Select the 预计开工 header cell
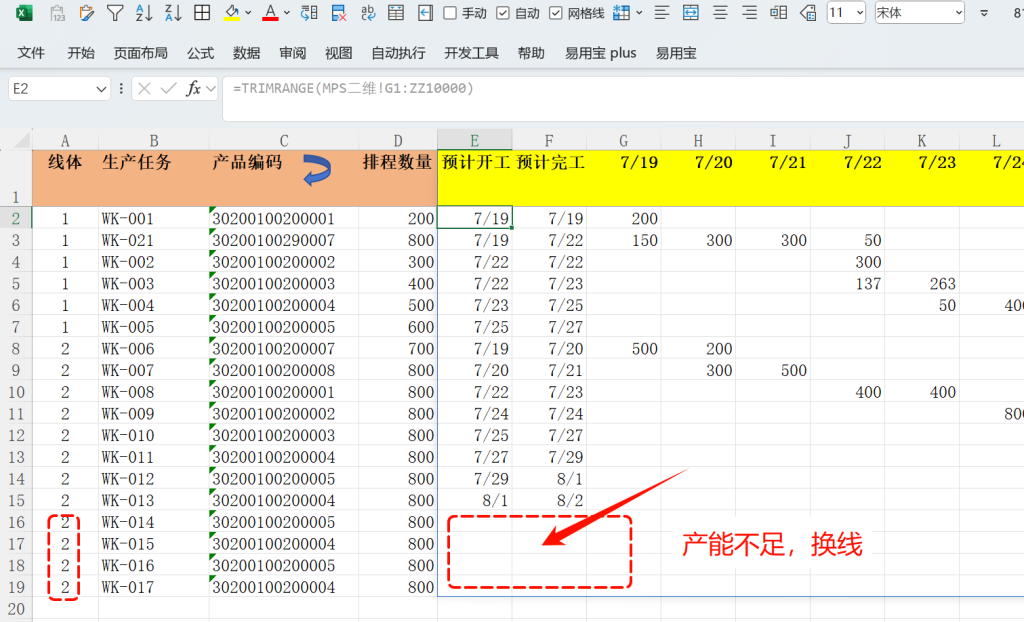 pyautogui.click(x=475, y=178)
